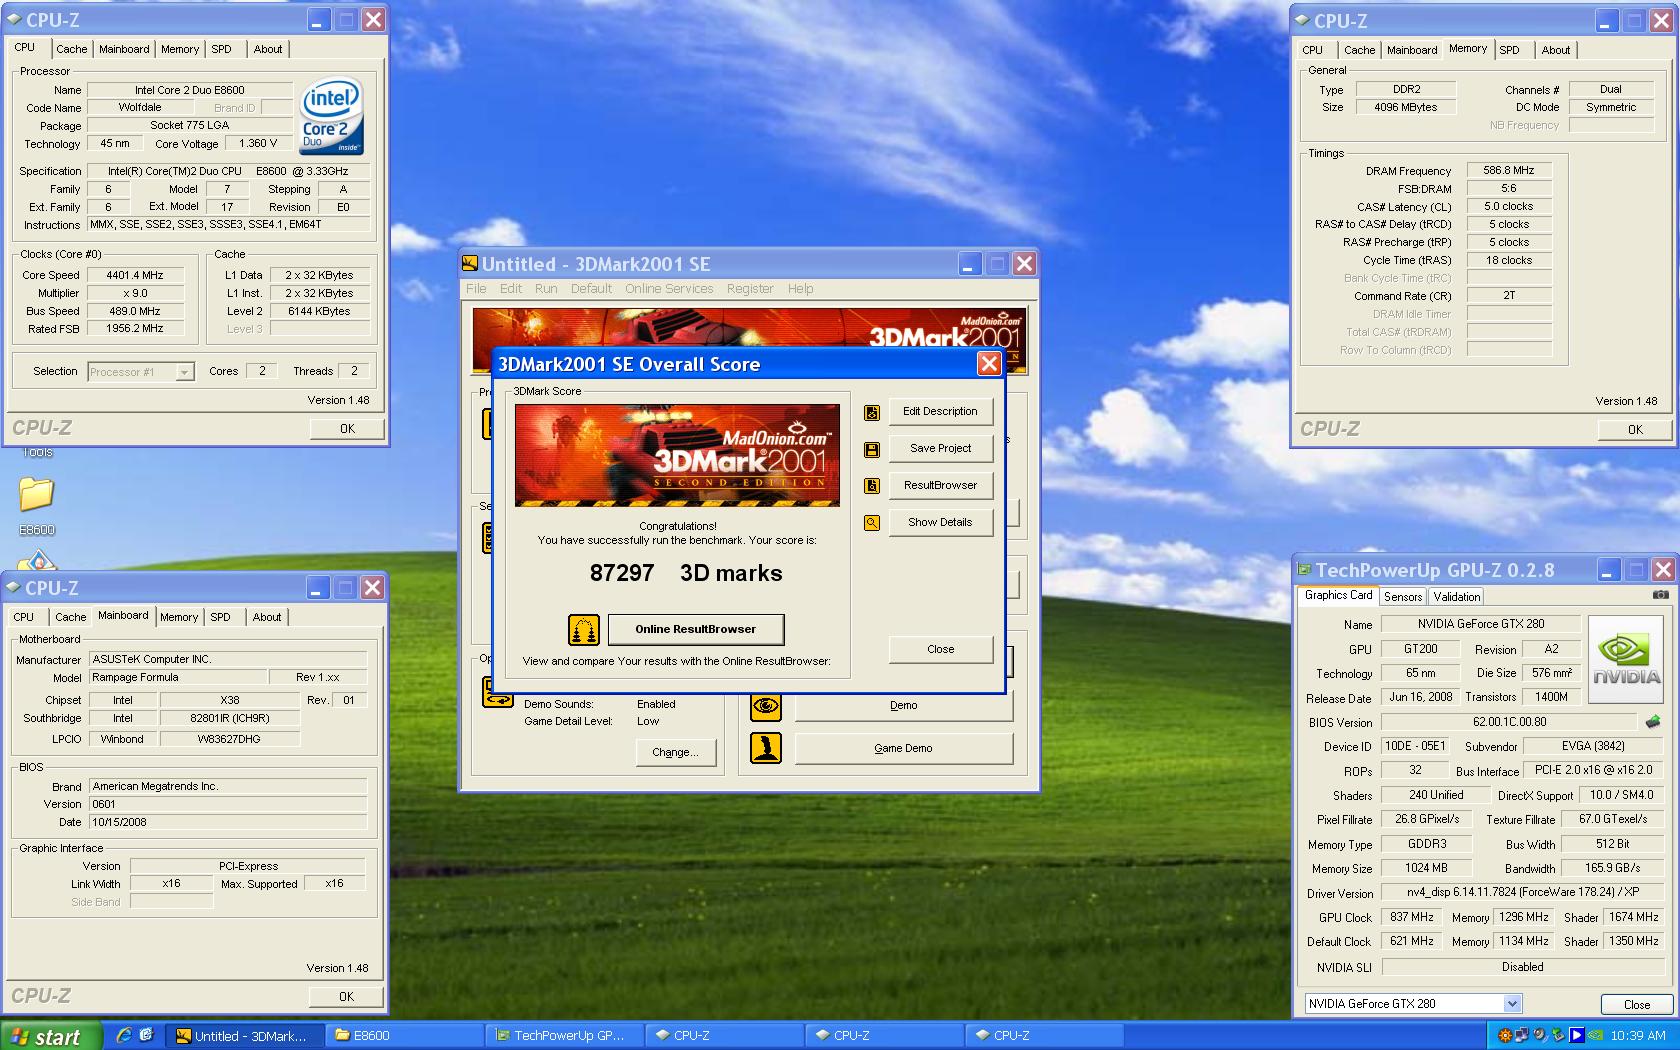1680x1050 pixels.
Task: Click the Show Details button
Action: [940, 522]
